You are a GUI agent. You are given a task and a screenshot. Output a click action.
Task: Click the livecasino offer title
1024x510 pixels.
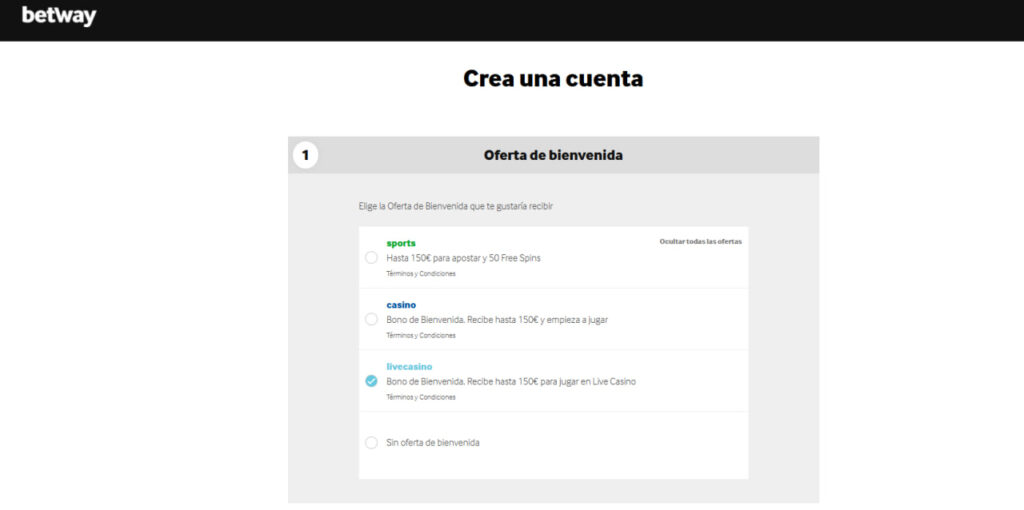[409, 366]
